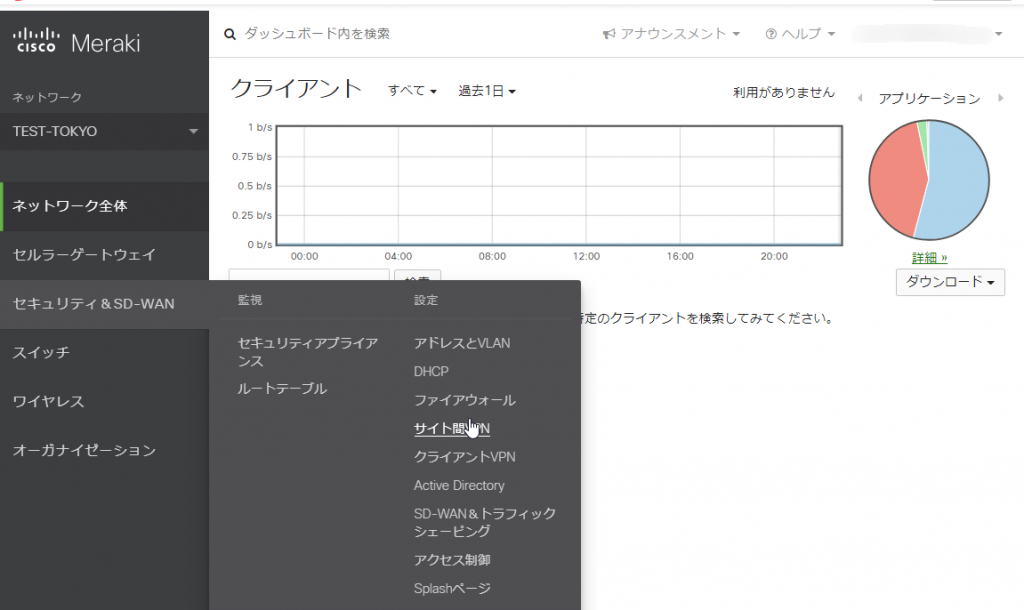Open the 過去1日 time range dropdown
The image size is (1024, 610).
pos(487,91)
